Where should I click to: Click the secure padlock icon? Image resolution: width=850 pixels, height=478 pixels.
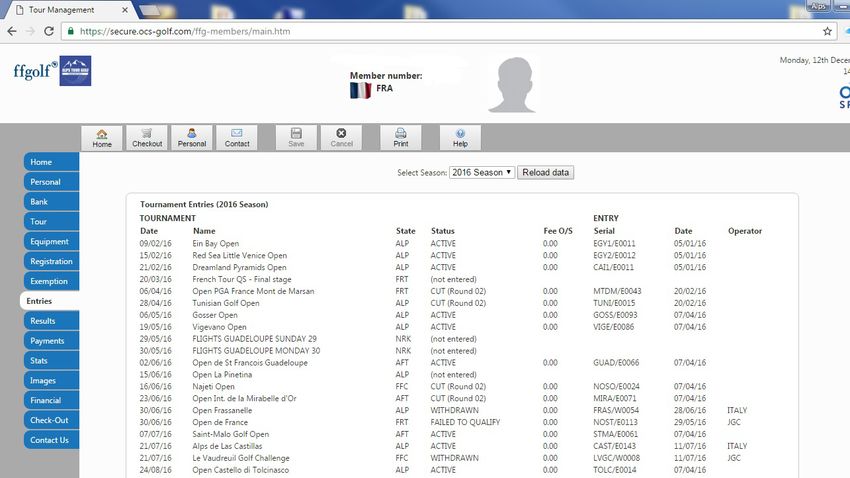point(70,31)
